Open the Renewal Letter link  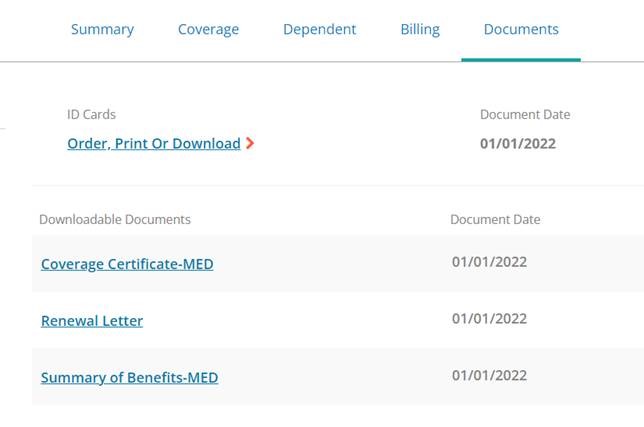pos(92,321)
